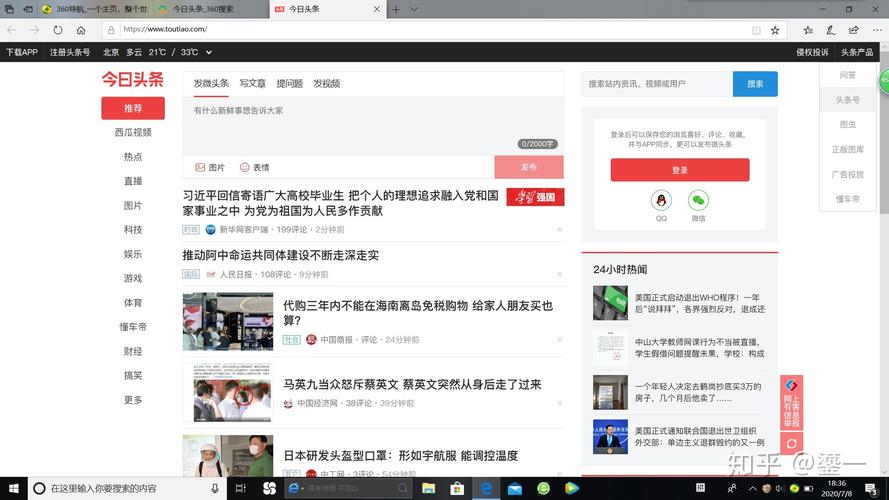The width and height of the screenshot is (889, 500).
Task: Click the 学习强国 banner
Action: click(535, 197)
